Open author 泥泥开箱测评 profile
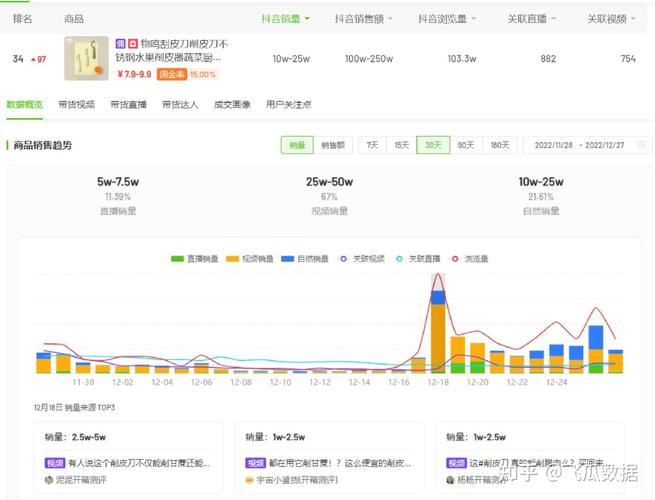The height and width of the screenshot is (500, 655). (81, 480)
